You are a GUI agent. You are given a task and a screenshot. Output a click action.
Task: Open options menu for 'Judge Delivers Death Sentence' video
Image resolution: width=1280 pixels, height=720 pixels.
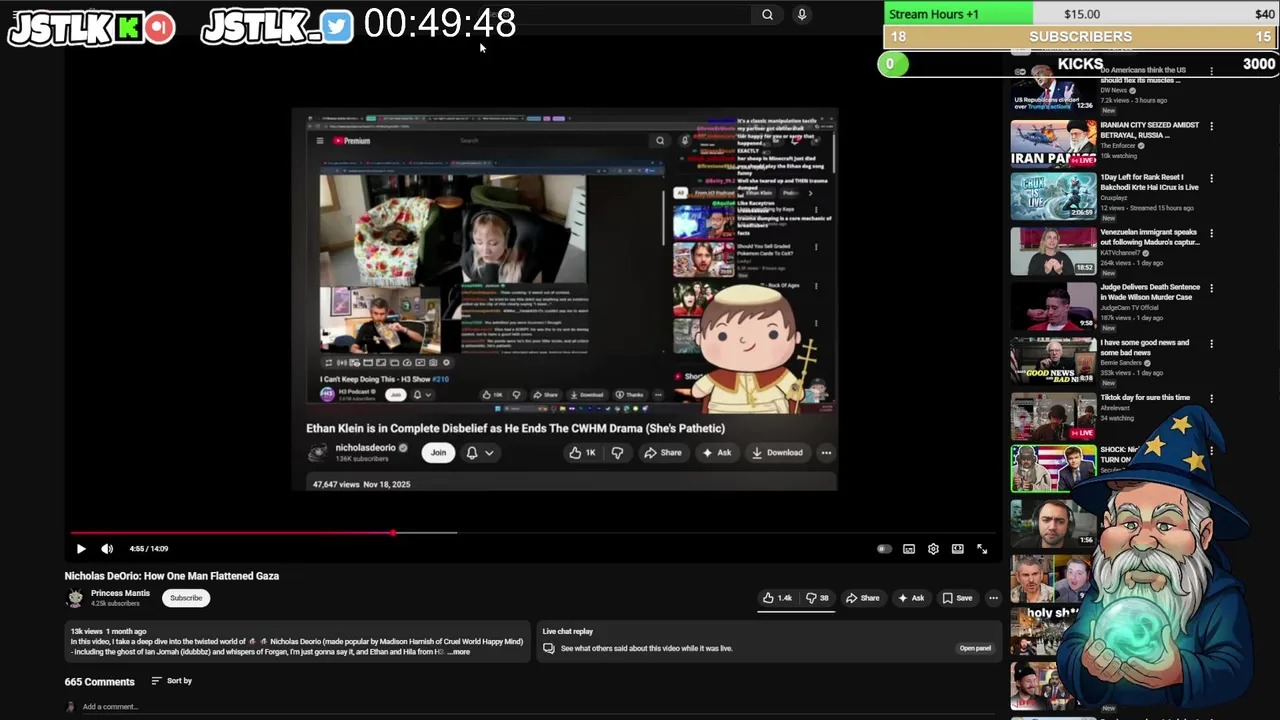pos(1211,288)
